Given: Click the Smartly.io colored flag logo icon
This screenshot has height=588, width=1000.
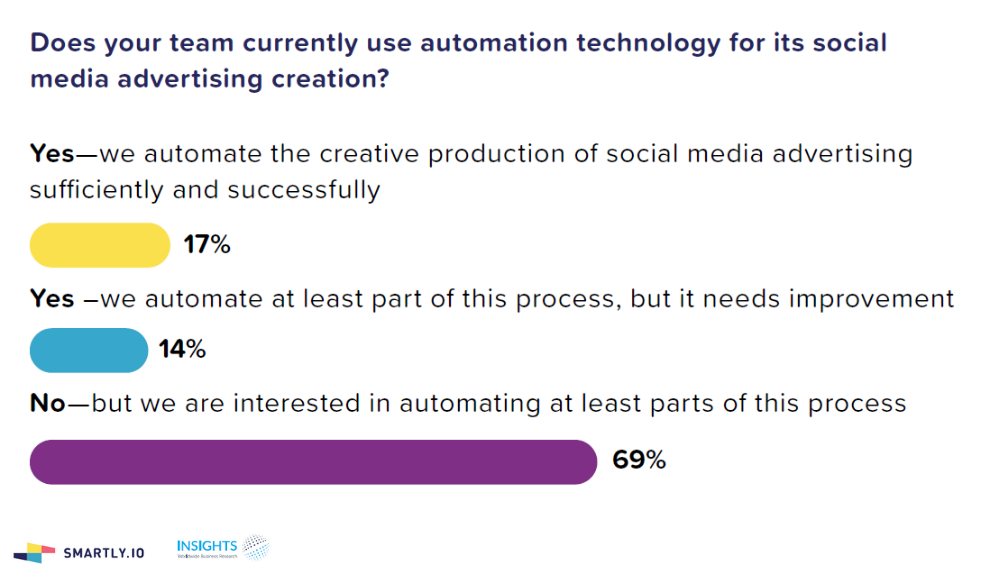Looking at the screenshot, I should click(35, 550).
